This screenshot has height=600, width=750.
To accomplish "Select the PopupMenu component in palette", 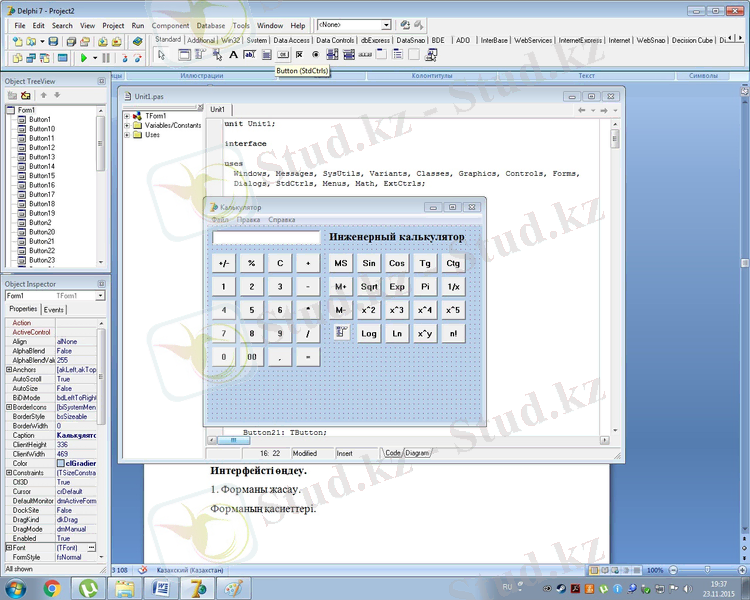I will pyautogui.click(x=217, y=55).
